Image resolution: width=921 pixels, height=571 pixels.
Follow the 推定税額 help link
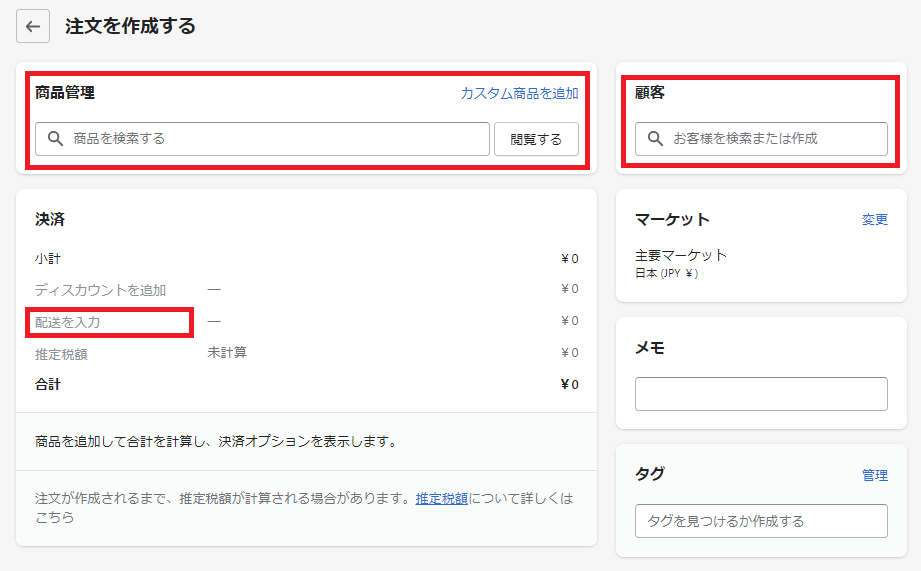click(x=442, y=498)
